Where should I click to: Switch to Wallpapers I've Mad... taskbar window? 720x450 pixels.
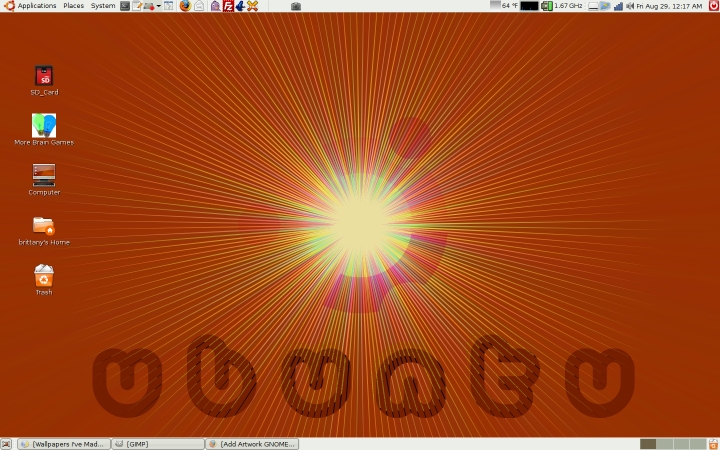64,444
